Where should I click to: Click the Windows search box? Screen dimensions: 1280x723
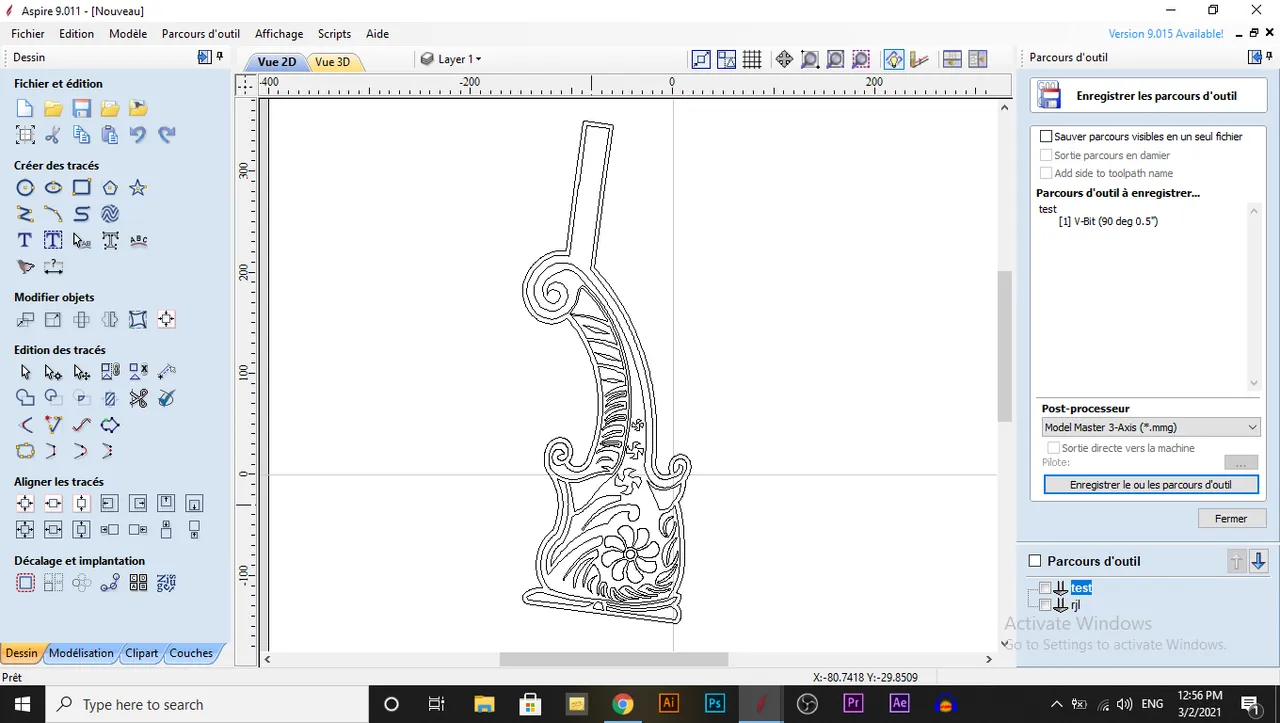pos(207,704)
